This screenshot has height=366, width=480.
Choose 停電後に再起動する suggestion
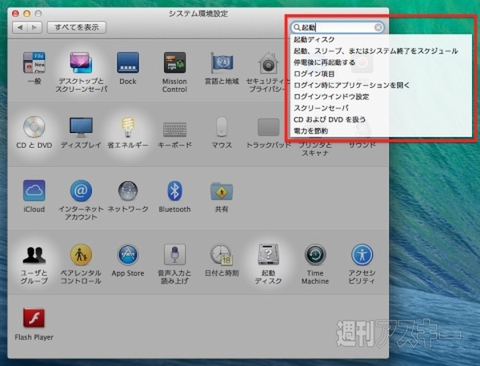click(x=381, y=62)
